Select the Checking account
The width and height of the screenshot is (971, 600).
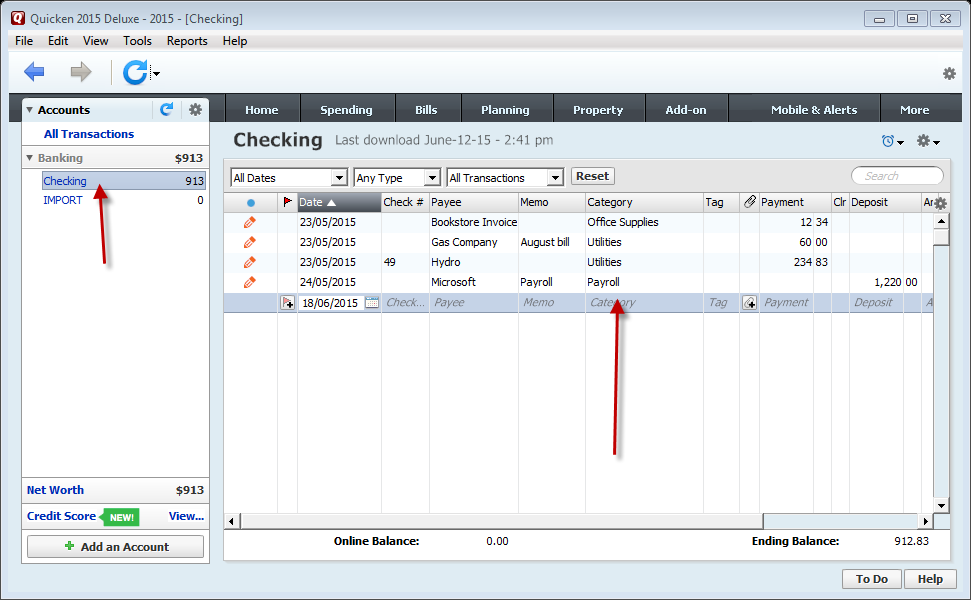(124, 181)
